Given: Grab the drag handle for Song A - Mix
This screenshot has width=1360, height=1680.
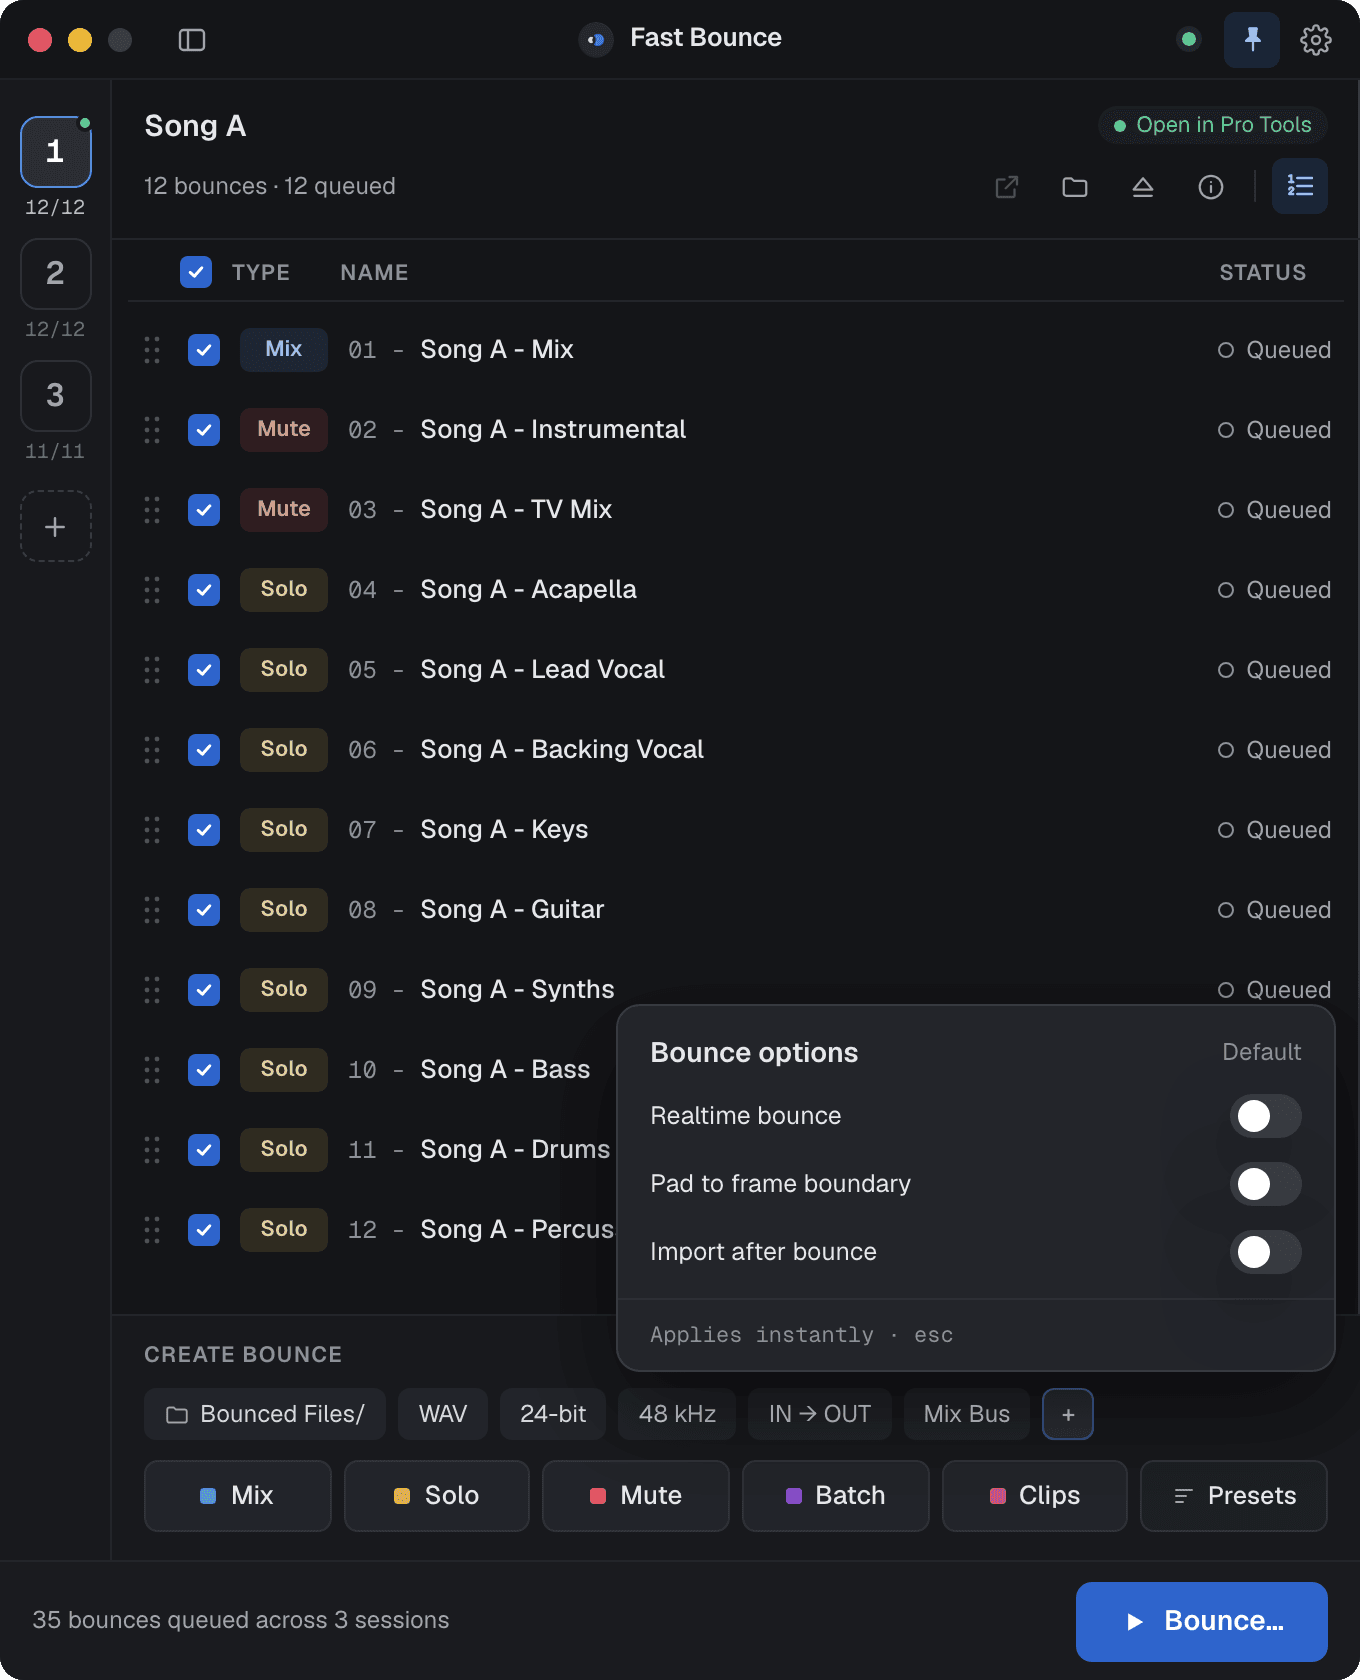Looking at the screenshot, I should point(152,350).
